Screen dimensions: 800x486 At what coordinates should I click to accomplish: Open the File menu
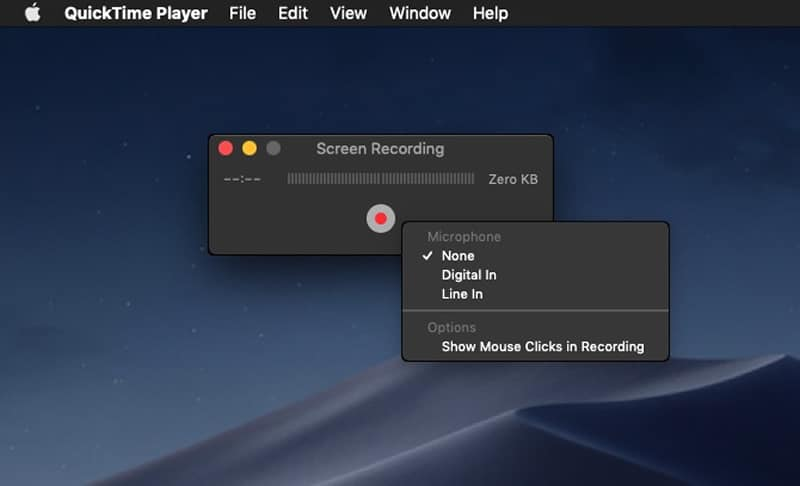click(x=242, y=13)
